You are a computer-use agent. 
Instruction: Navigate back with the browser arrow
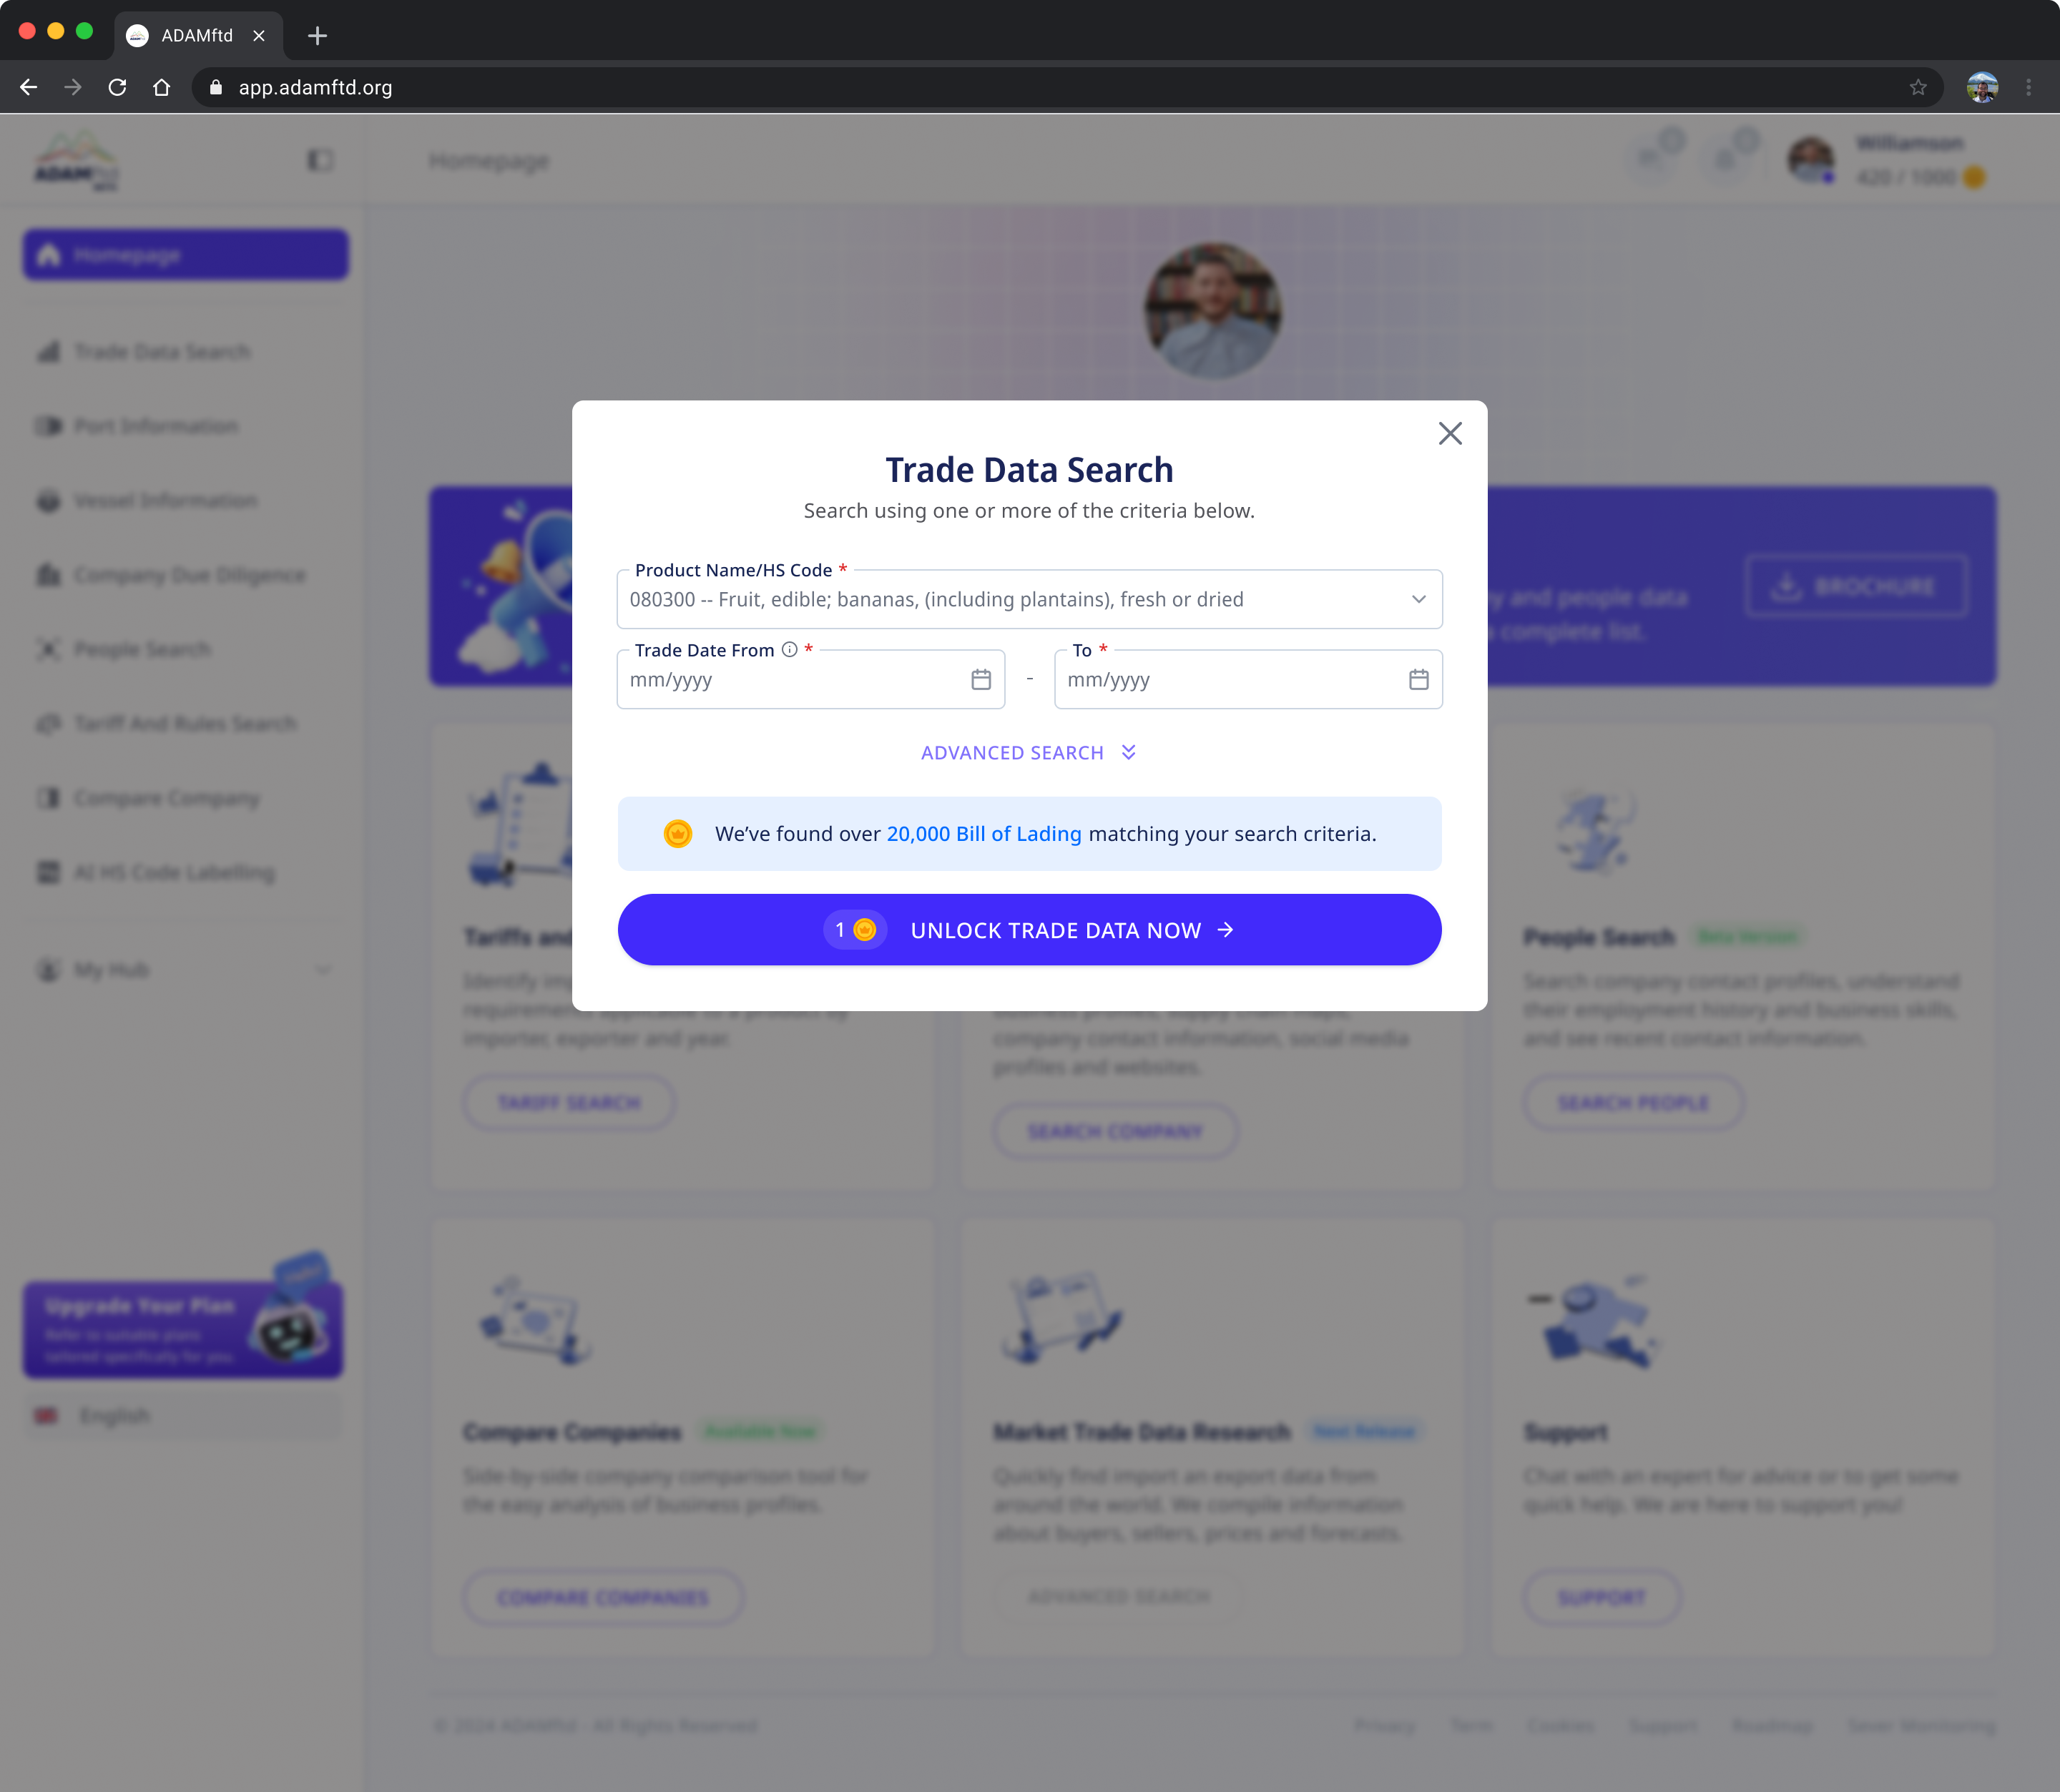pyautogui.click(x=28, y=88)
